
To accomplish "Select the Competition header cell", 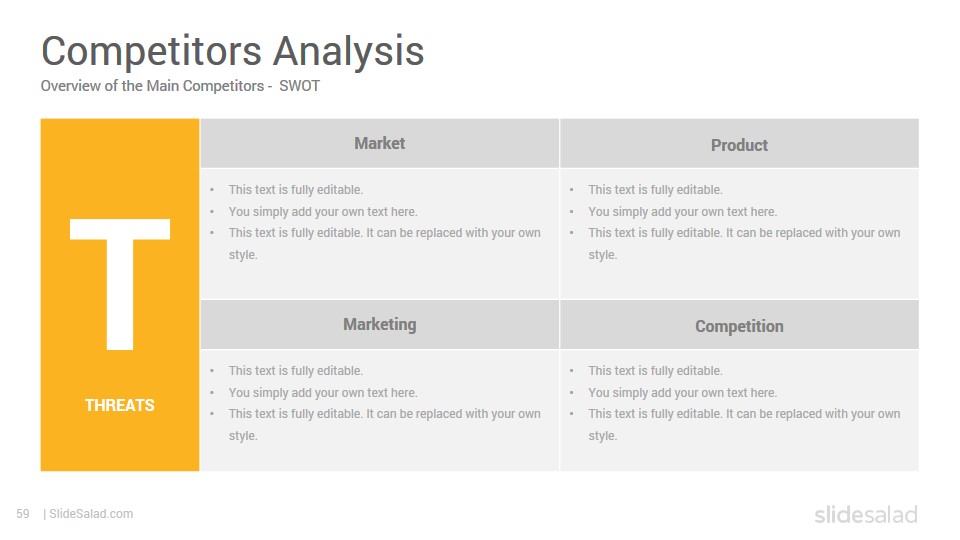I will pos(739,324).
